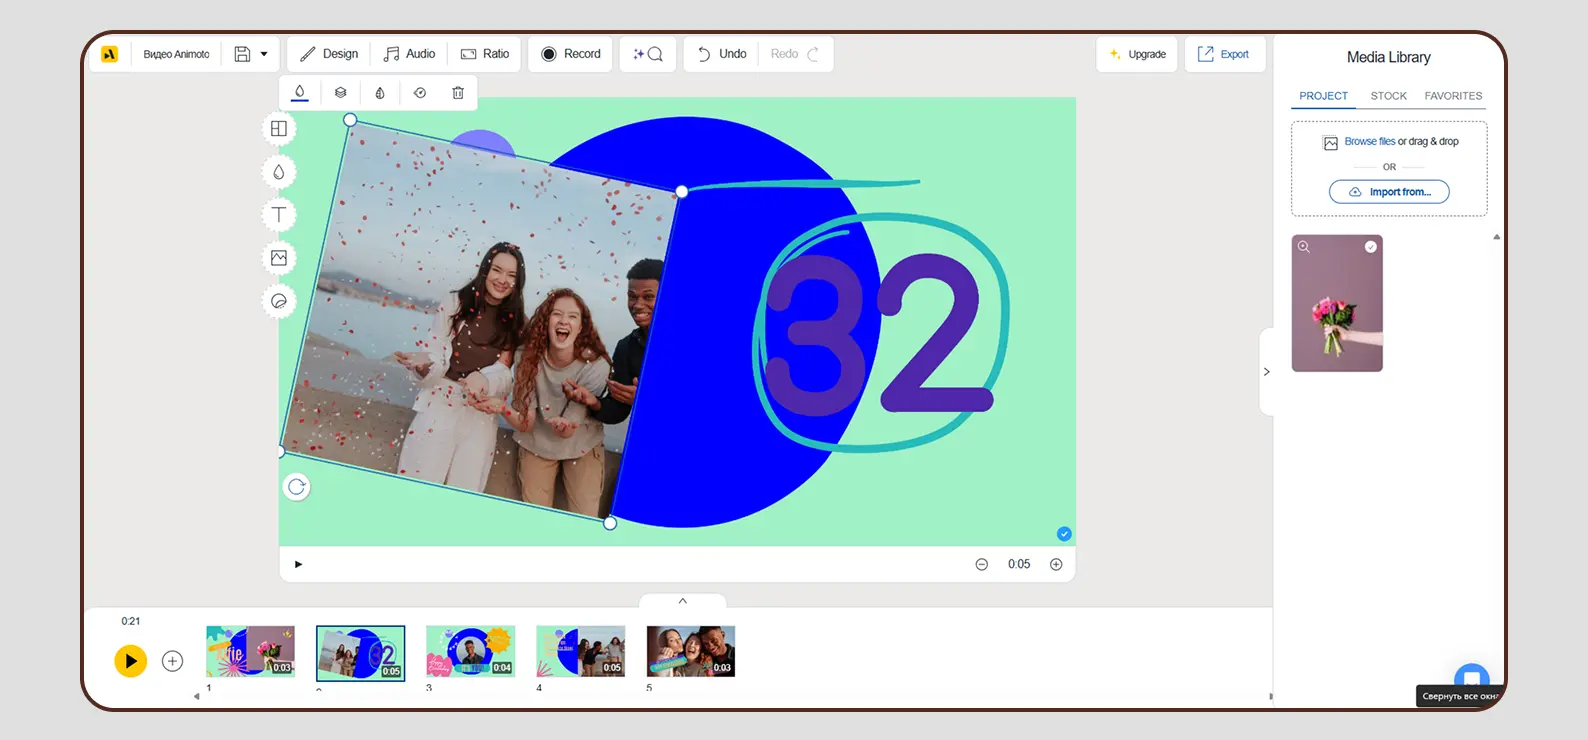
Task: Click the save project floppy disk icon
Action: (x=242, y=54)
